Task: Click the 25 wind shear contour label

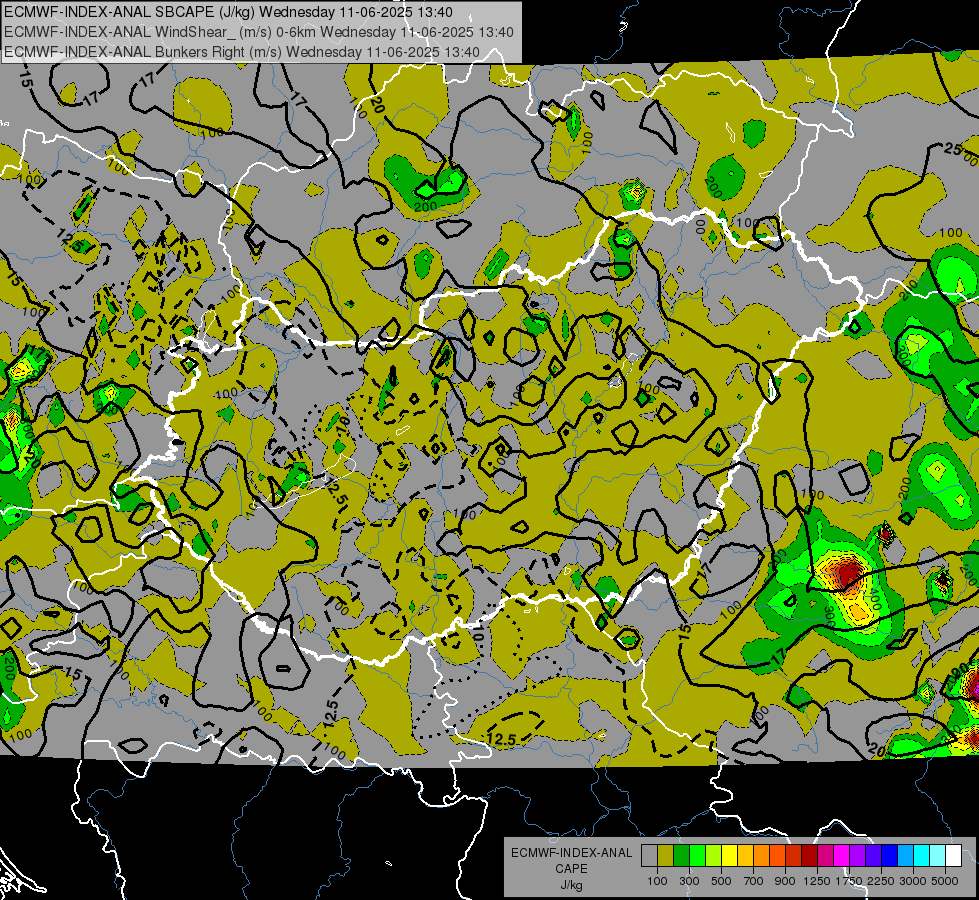Action: (x=954, y=149)
